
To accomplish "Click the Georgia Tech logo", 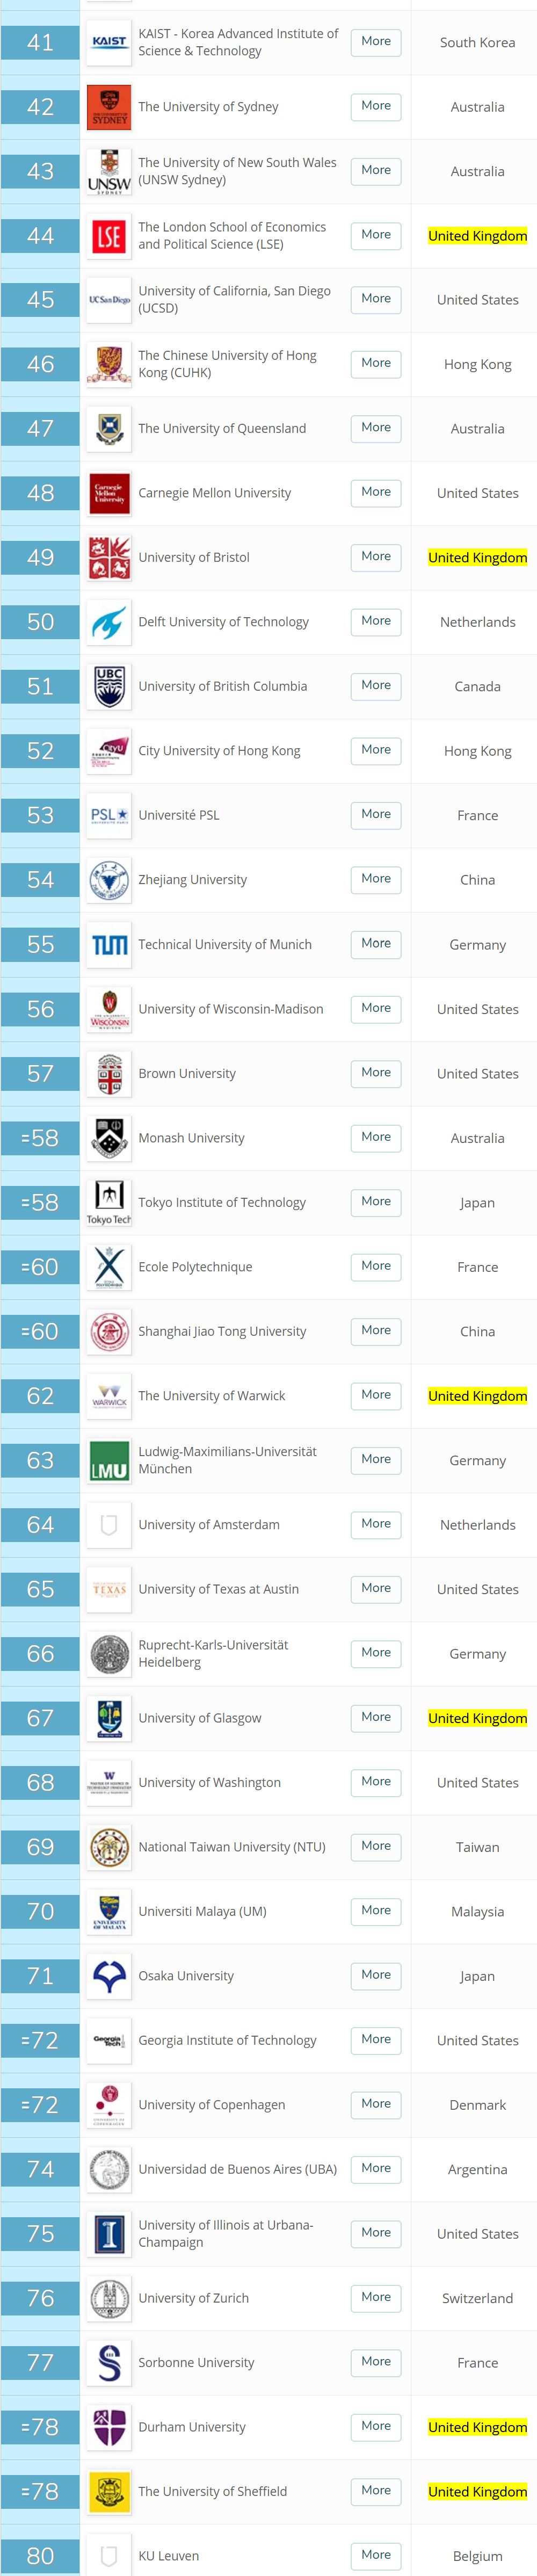I will [109, 2040].
